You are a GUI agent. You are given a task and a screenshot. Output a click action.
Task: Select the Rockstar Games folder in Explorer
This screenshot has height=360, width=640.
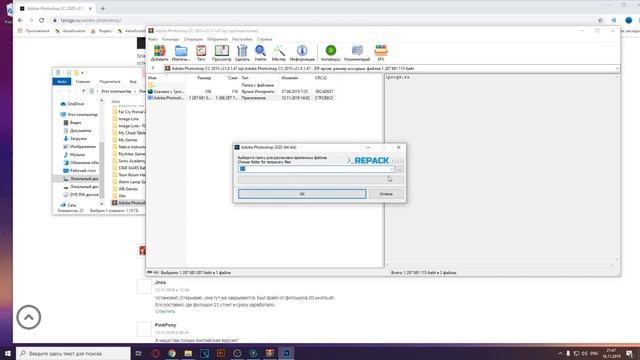pyautogui.click(x=128, y=154)
